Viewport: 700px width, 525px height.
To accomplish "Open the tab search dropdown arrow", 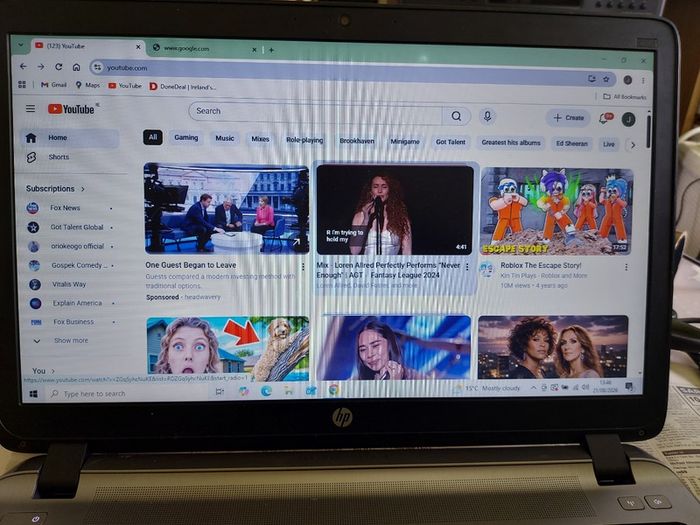I will (x=21, y=45).
